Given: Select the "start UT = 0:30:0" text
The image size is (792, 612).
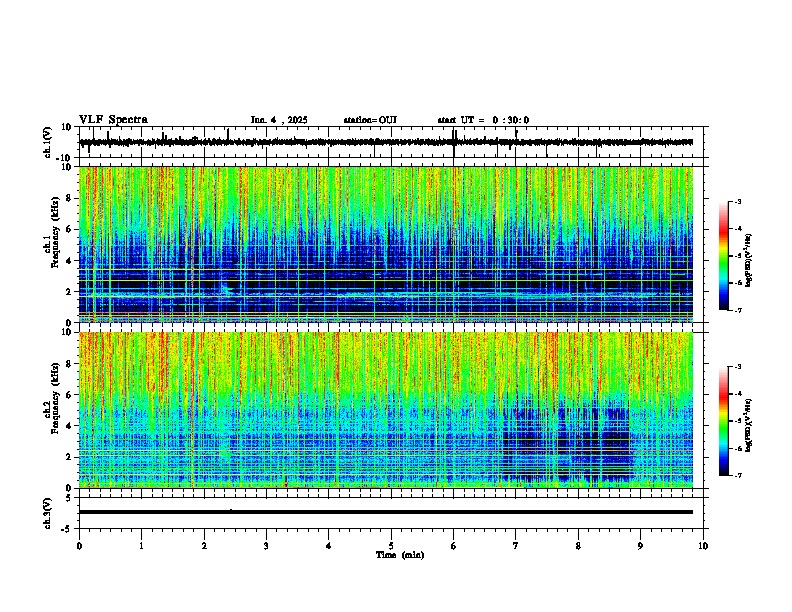Looking at the screenshot, I should pos(483,120).
